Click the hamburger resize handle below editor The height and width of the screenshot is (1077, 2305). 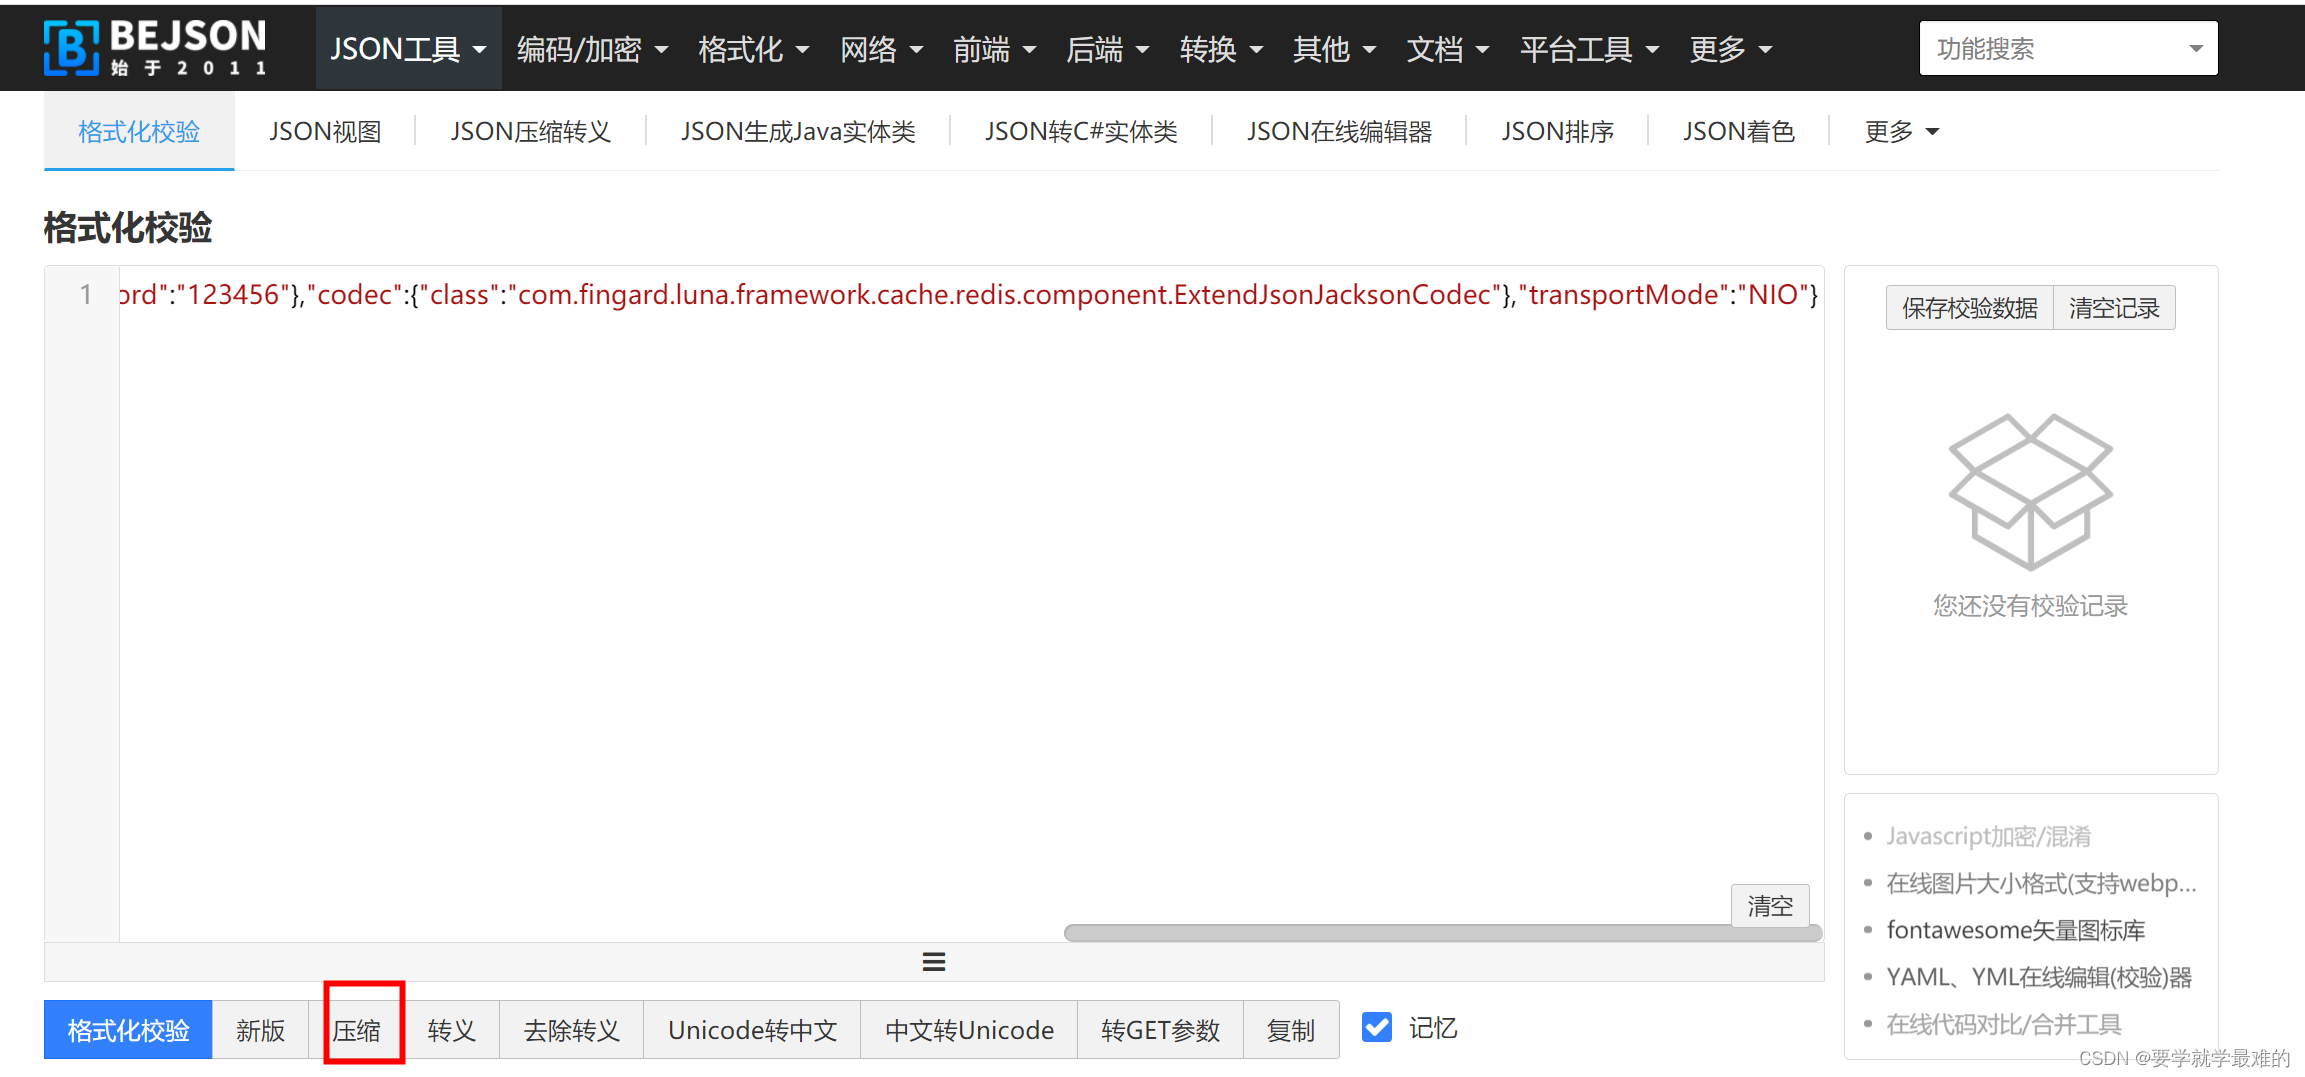(934, 962)
